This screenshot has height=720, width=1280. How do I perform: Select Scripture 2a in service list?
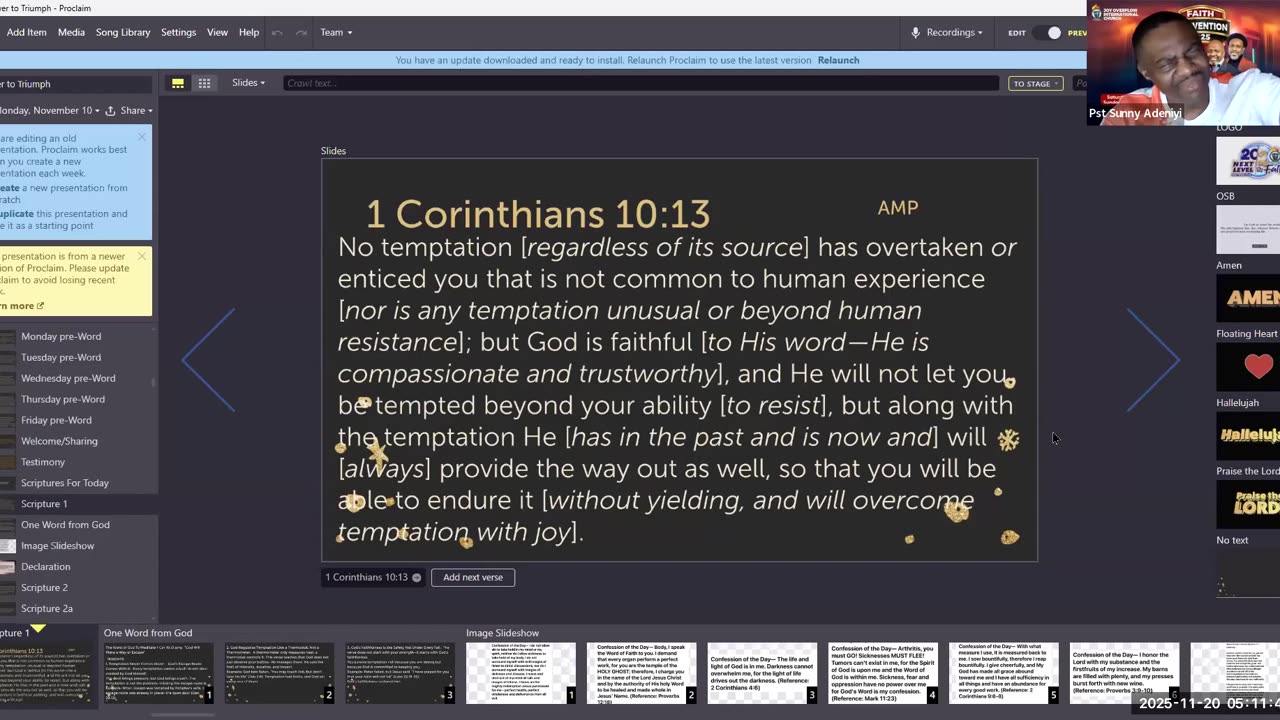[x=47, y=609]
